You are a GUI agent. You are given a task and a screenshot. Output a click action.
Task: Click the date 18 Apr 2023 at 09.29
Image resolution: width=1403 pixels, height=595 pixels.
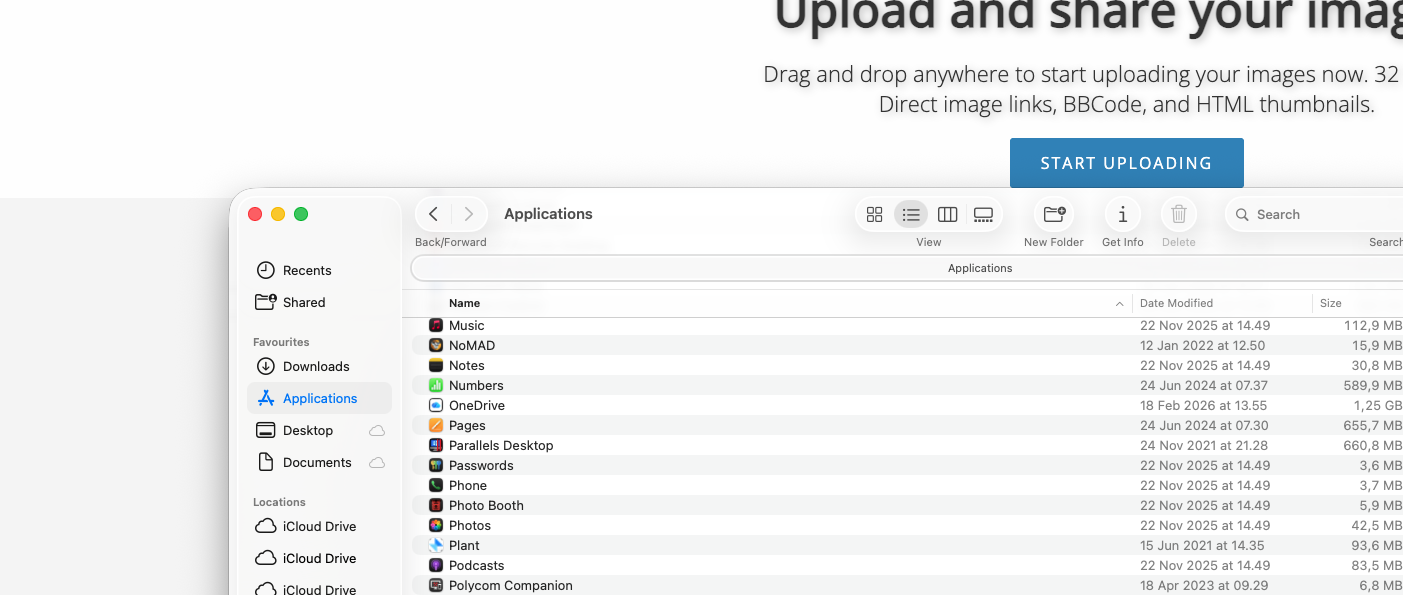pyautogui.click(x=1204, y=585)
